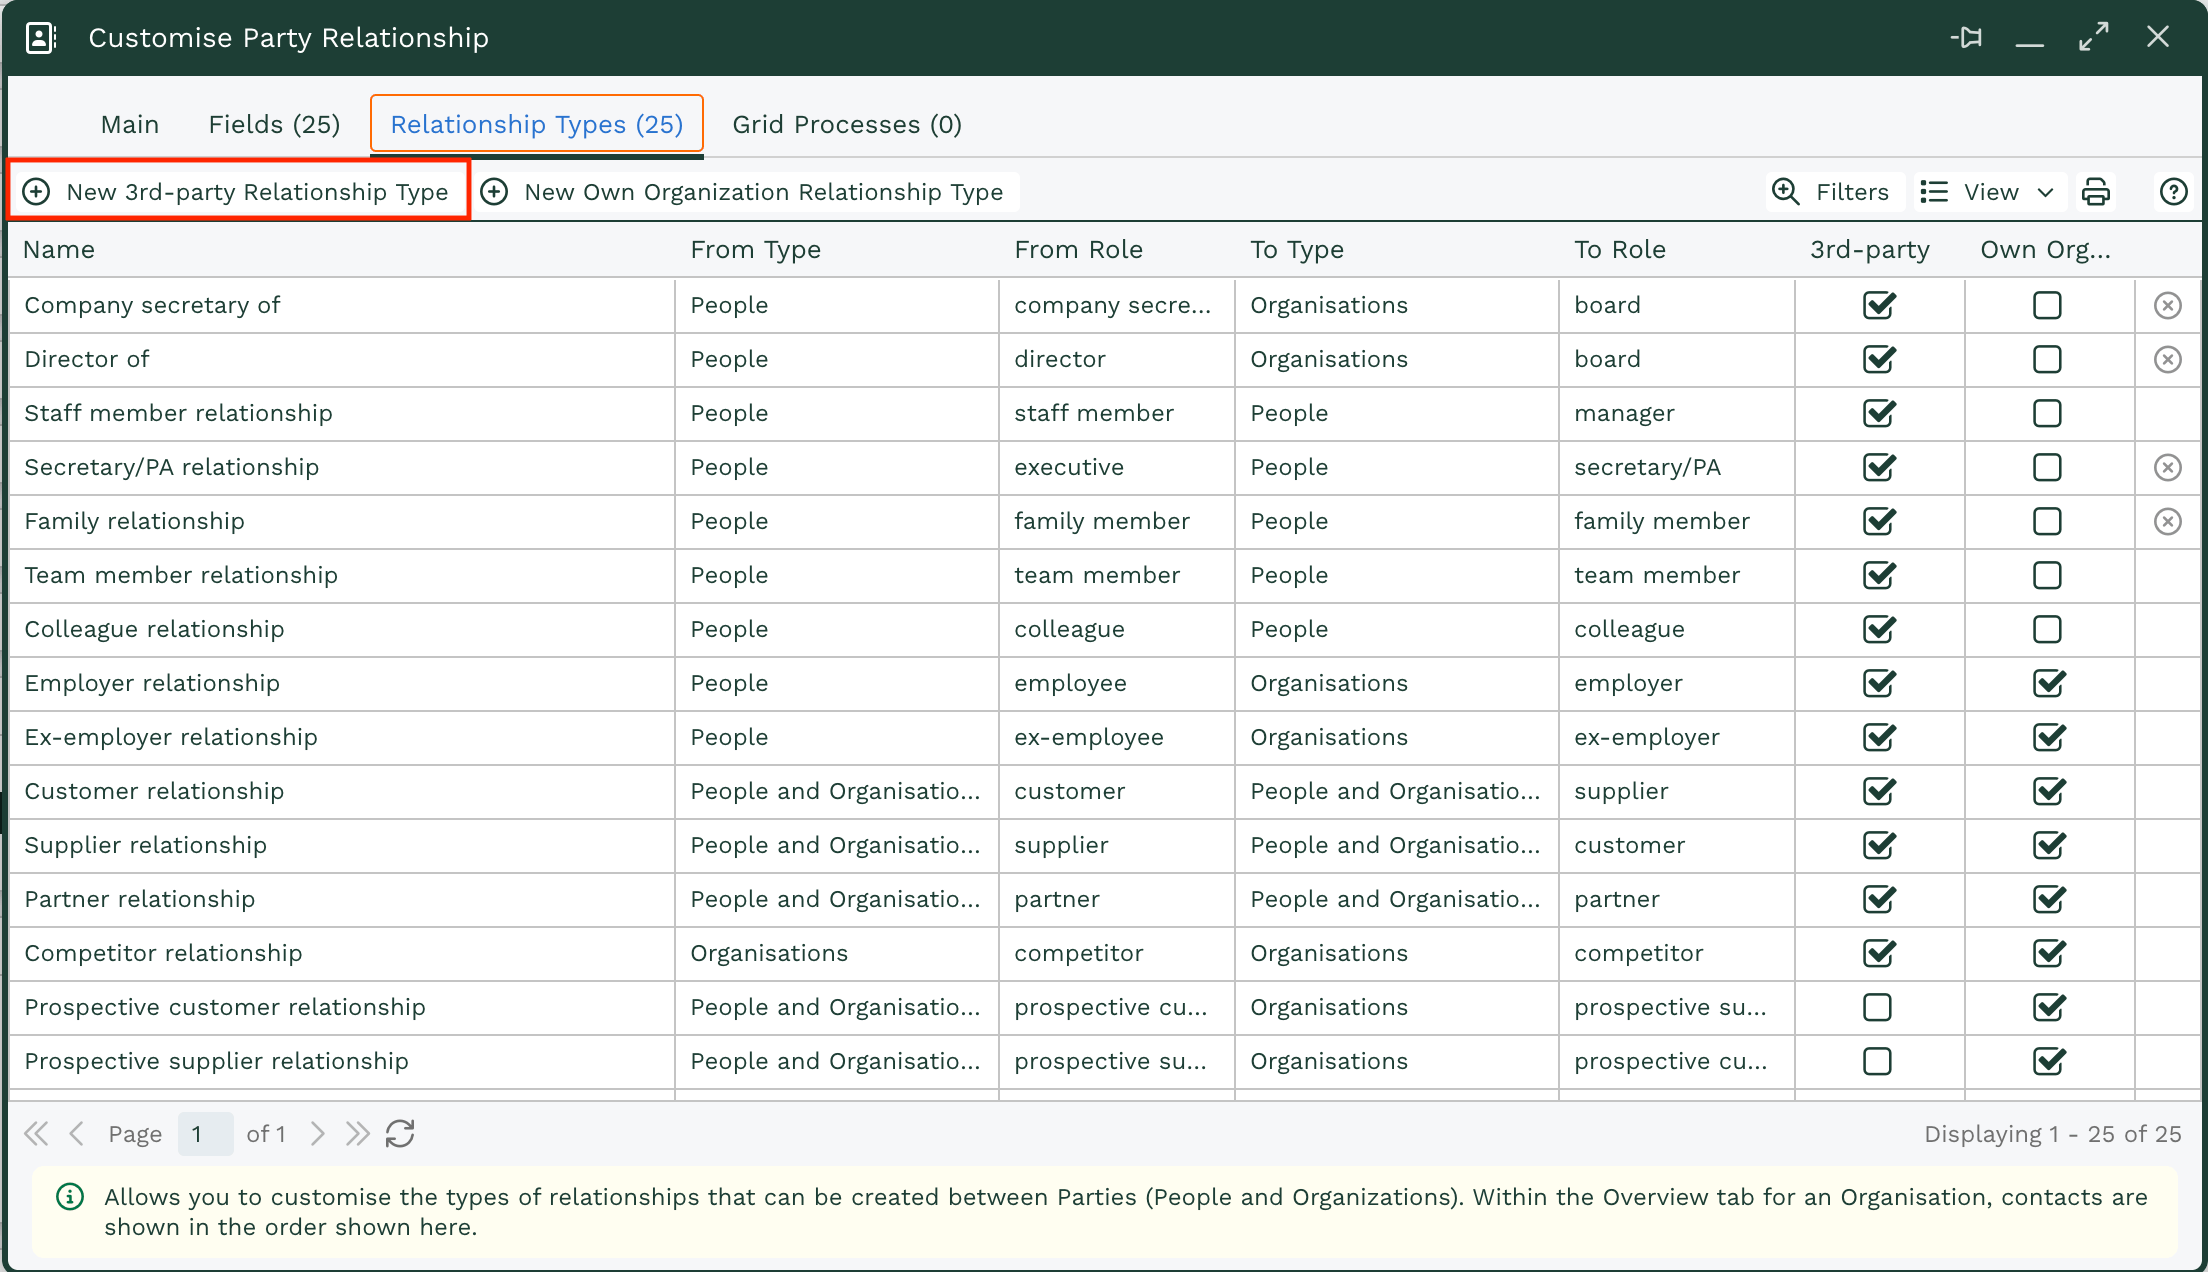Screen dimensions: 2208x1272
Task: Enable Own Org for Director of
Action: click(x=2047, y=359)
